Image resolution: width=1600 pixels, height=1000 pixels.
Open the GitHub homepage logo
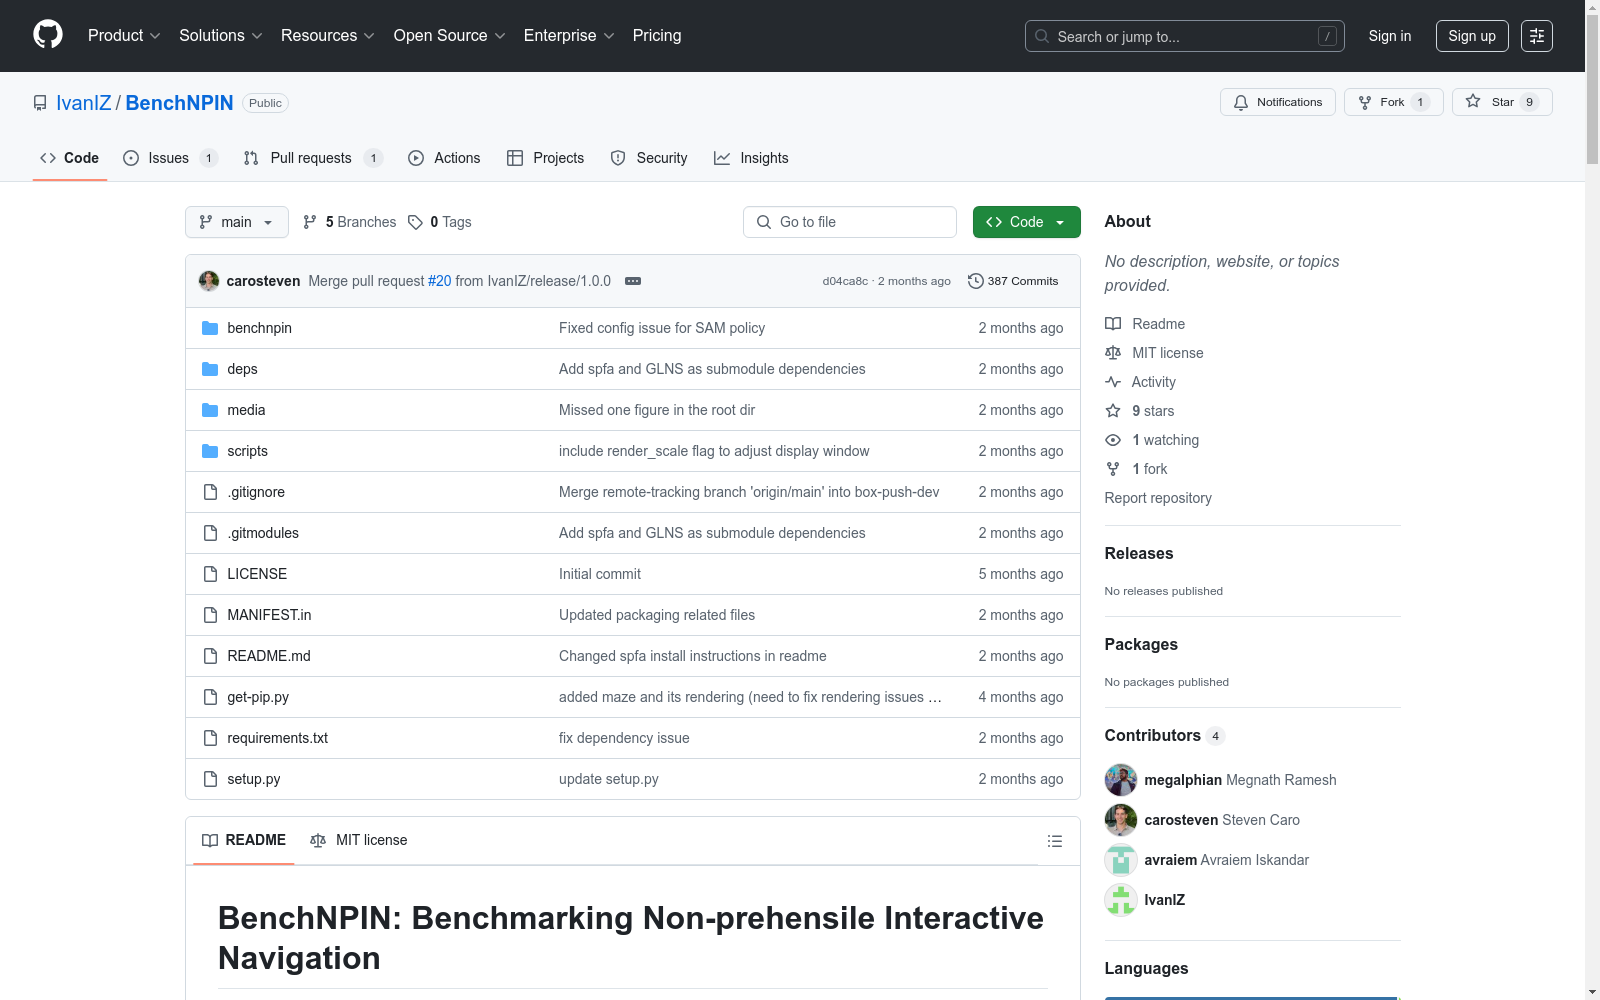pyautogui.click(x=48, y=35)
